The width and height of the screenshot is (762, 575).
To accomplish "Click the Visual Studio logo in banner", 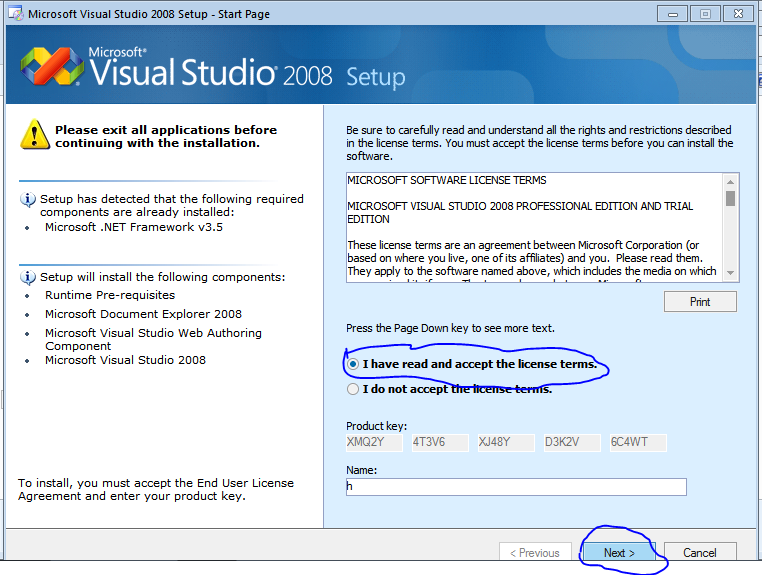I will (x=52, y=66).
